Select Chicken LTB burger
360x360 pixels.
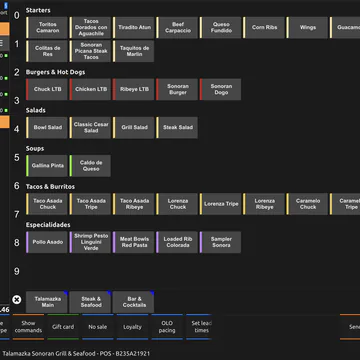[90, 89]
